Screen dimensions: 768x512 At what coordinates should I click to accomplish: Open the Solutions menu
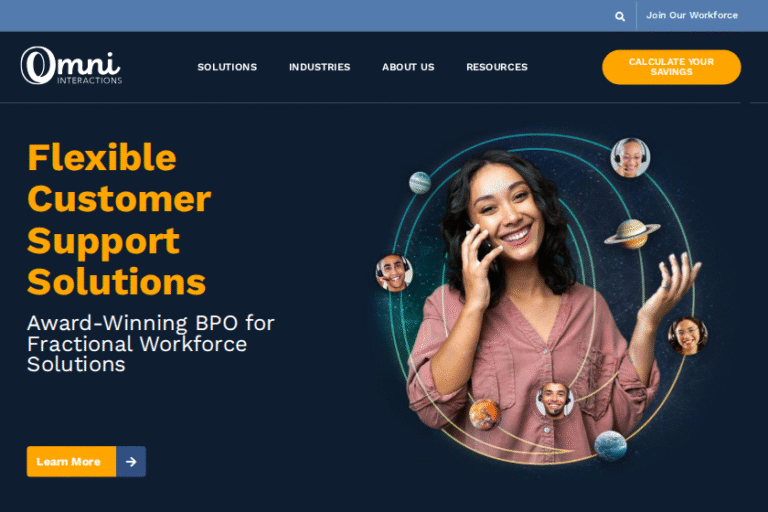(x=227, y=67)
